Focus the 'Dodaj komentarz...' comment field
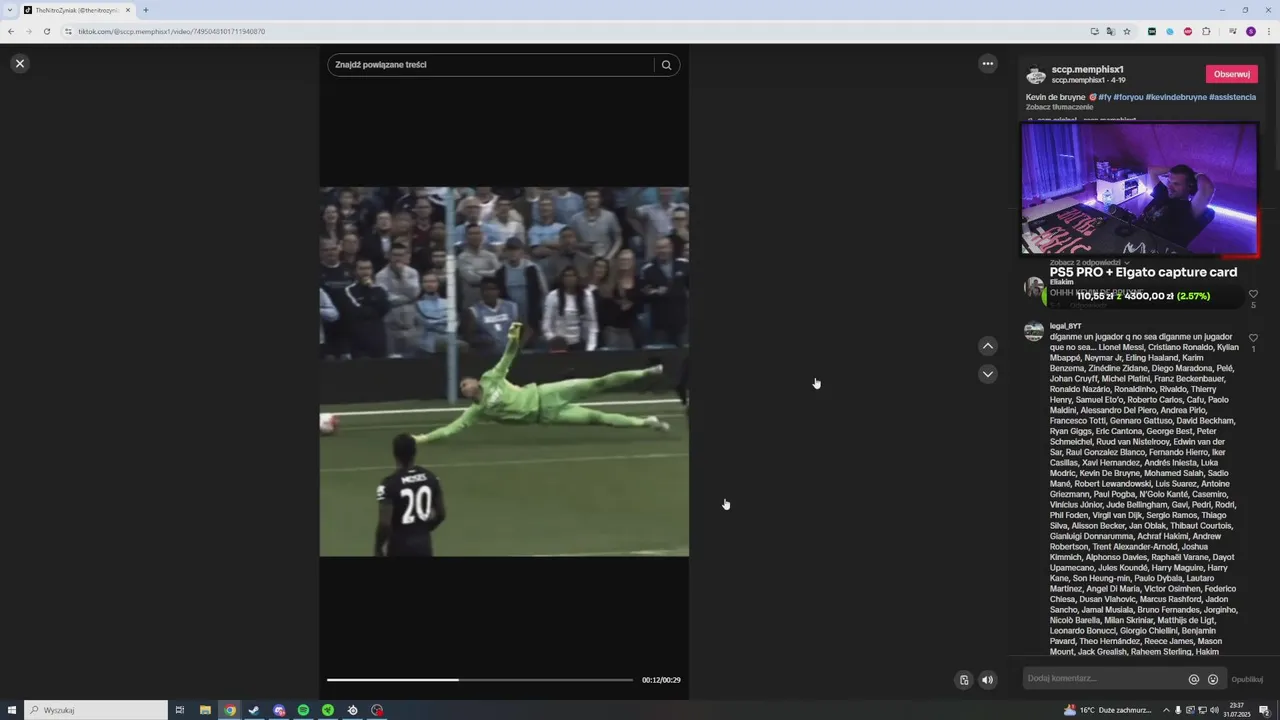 [1105, 679]
